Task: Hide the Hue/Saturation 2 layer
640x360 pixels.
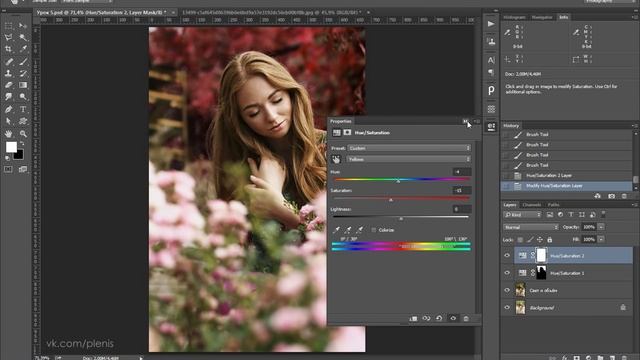Action: (507, 256)
